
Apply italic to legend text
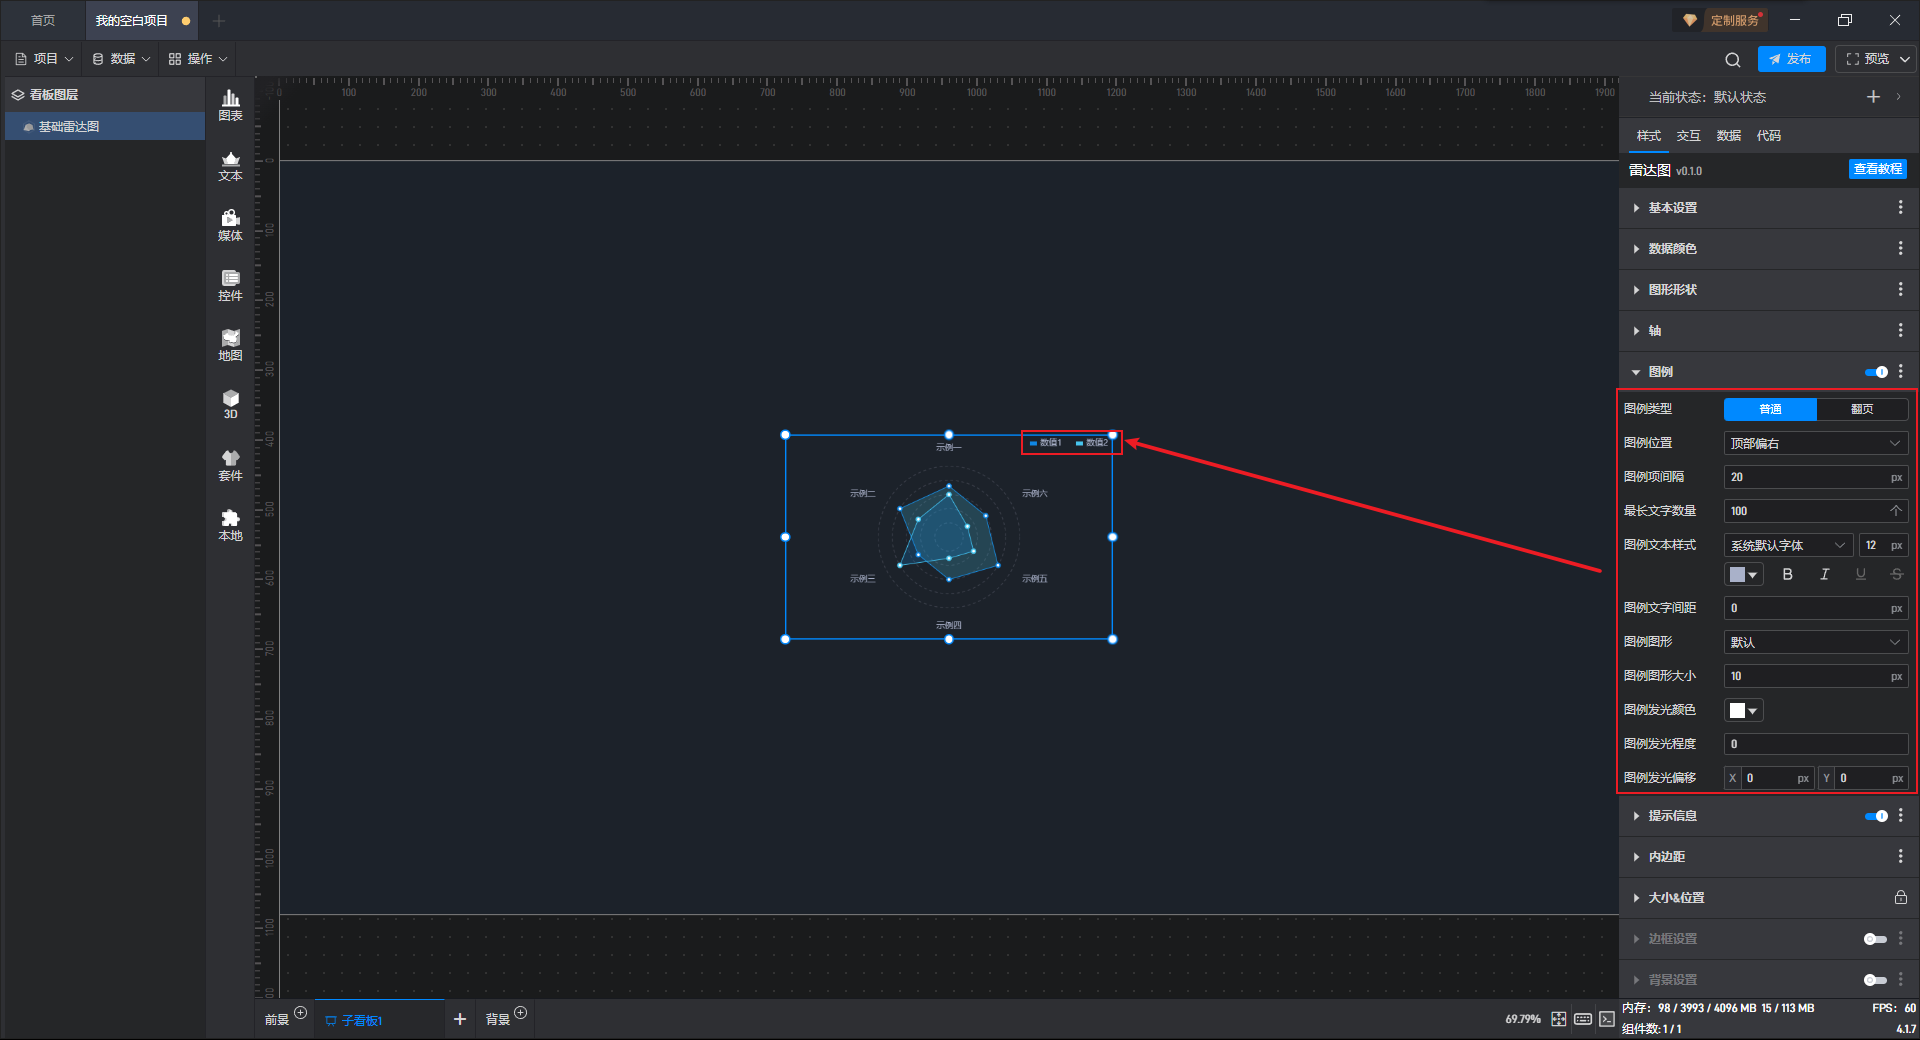pos(1824,574)
